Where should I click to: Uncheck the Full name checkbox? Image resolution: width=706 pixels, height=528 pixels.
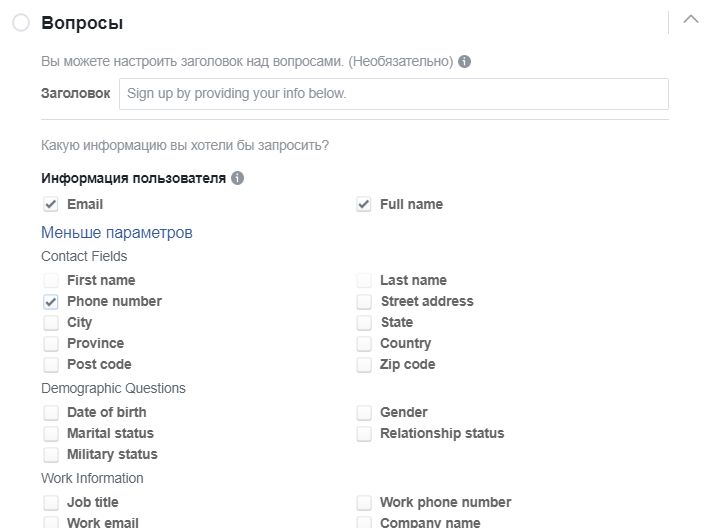[364, 204]
